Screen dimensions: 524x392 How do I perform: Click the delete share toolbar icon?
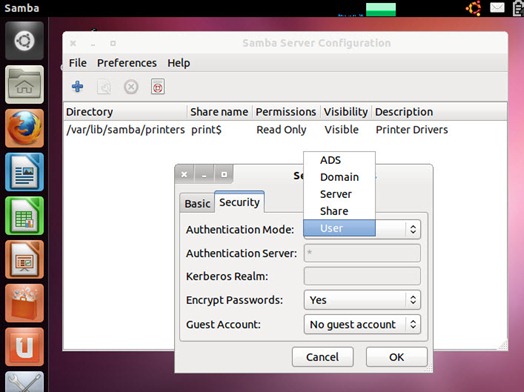pos(131,87)
